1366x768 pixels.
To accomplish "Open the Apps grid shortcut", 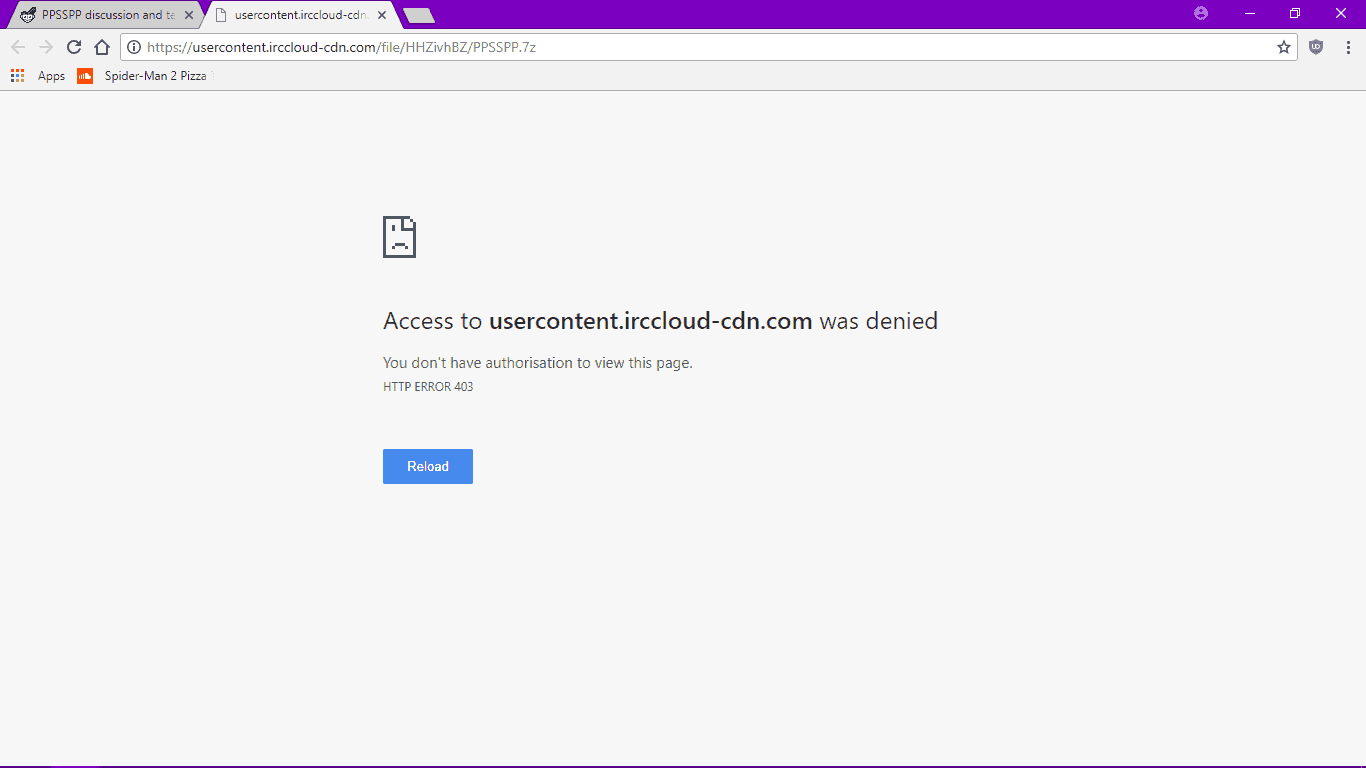I will pos(38,76).
